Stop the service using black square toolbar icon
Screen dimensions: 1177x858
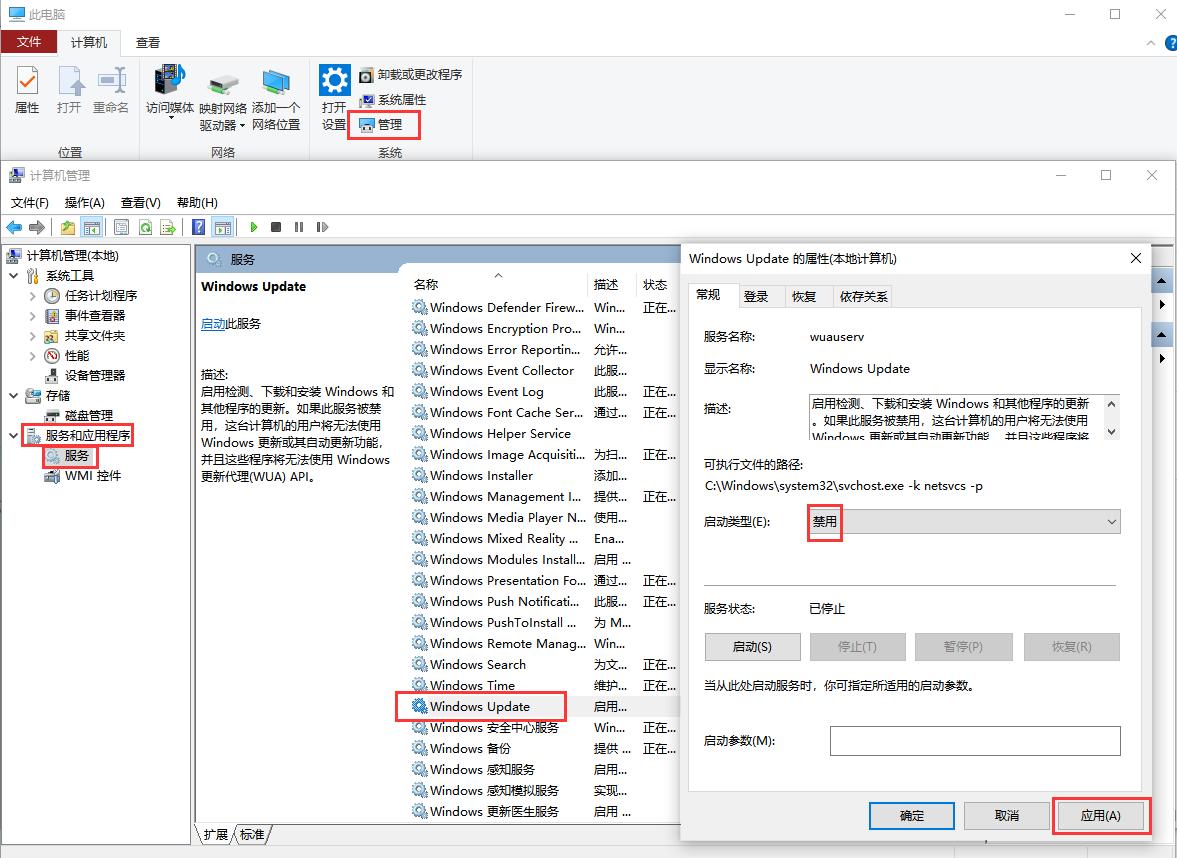click(279, 227)
